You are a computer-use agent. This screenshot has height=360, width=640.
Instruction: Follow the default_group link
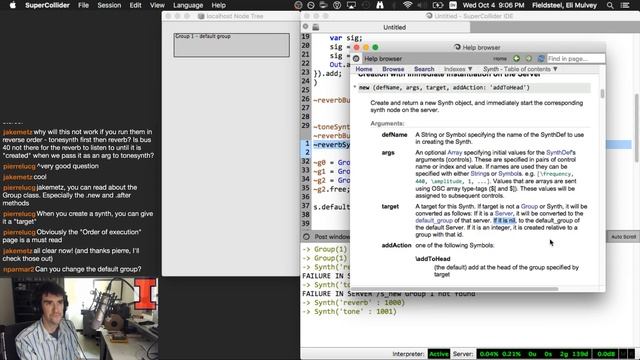pos(434,221)
